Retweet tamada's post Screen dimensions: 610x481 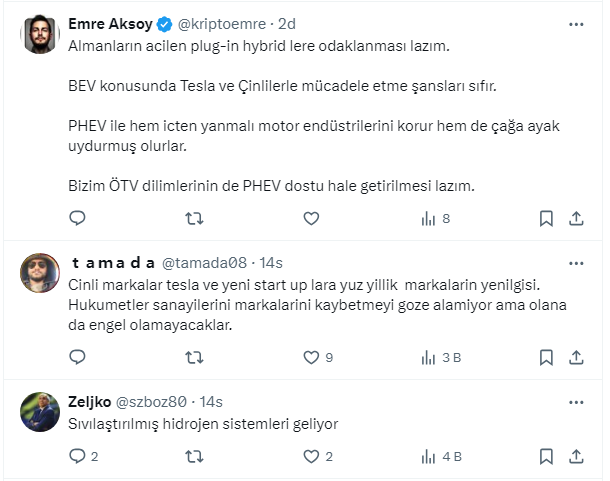tap(195, 356)
